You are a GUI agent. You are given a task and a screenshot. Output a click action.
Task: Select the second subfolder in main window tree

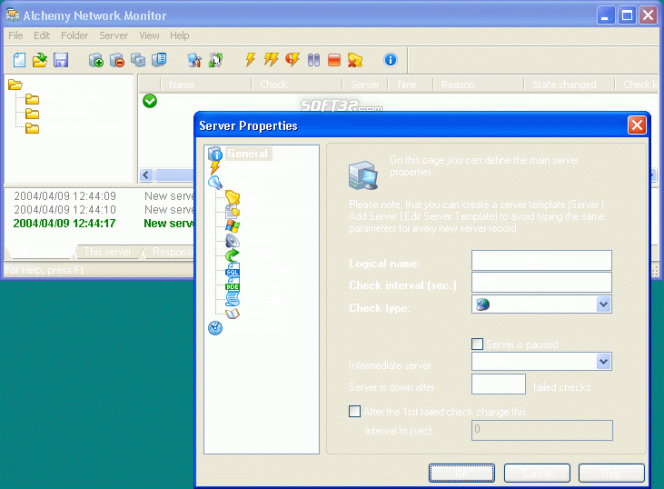pos(32,114)
